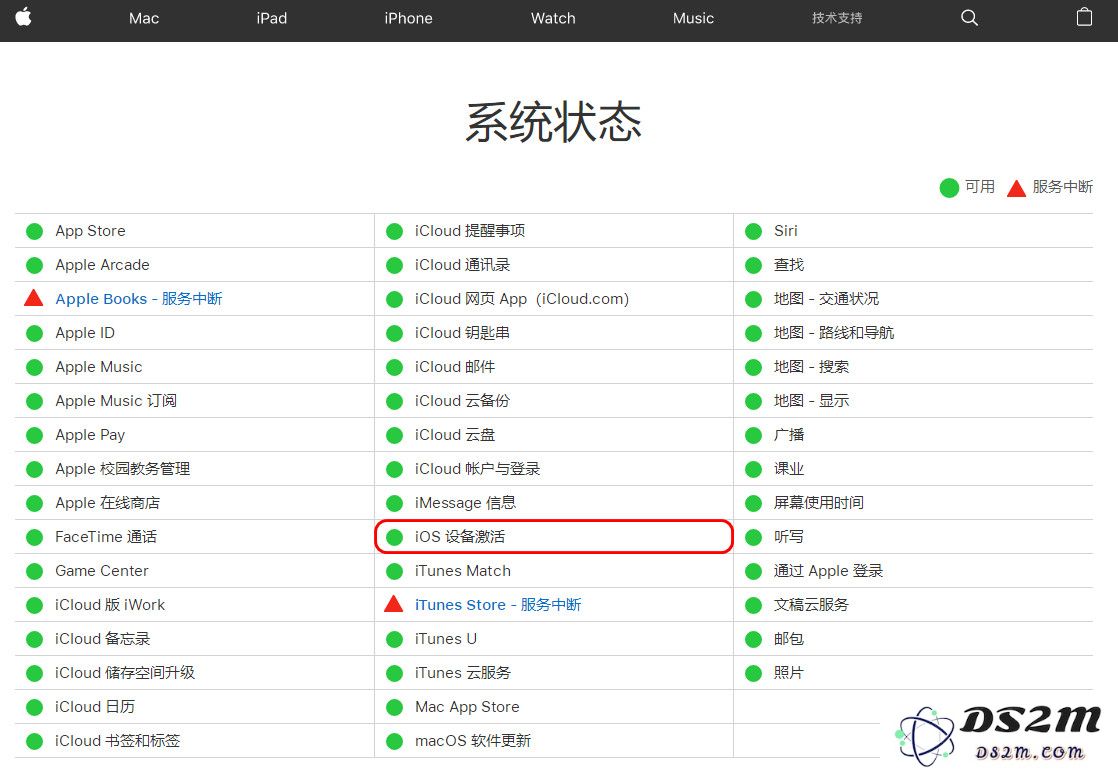The width and height of the screenshot is (1118, 770).
Task: Click the Apple Music 订阅 row text
Action: click(x=116, y=401)
